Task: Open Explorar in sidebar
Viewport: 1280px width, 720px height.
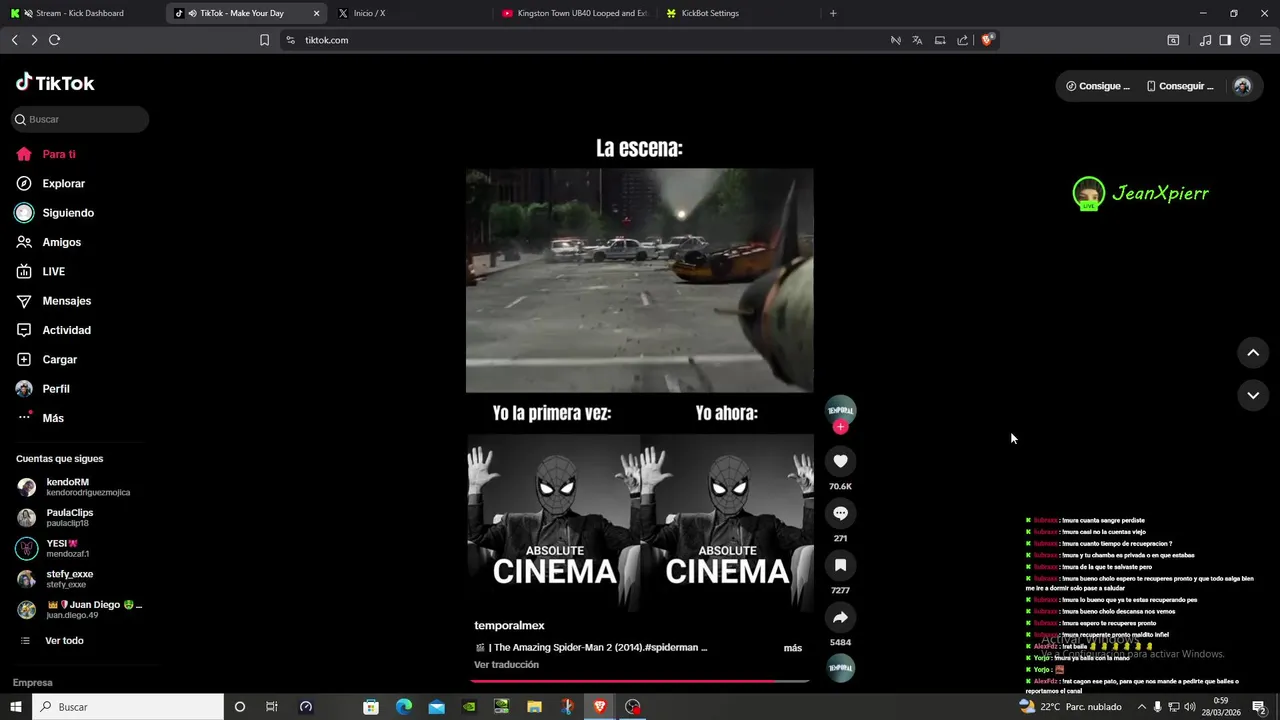Action: coord(51,183)
